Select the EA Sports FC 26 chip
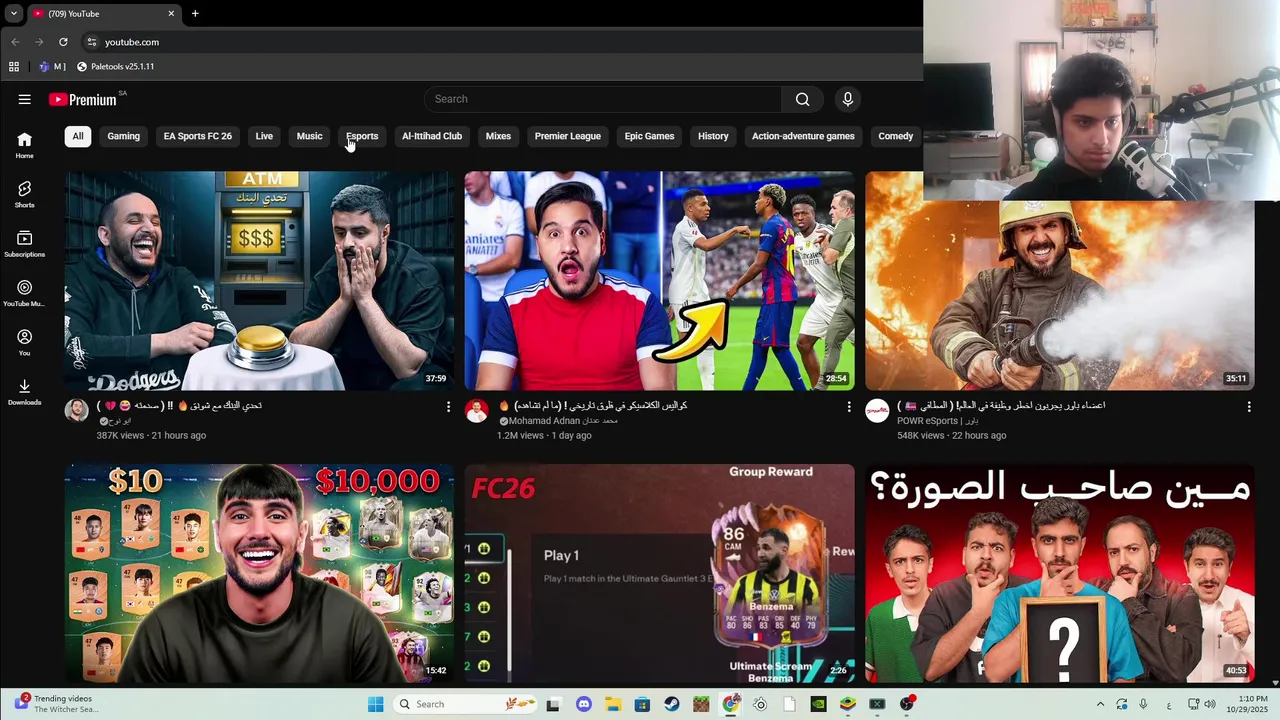 click(x=198, y=136)
